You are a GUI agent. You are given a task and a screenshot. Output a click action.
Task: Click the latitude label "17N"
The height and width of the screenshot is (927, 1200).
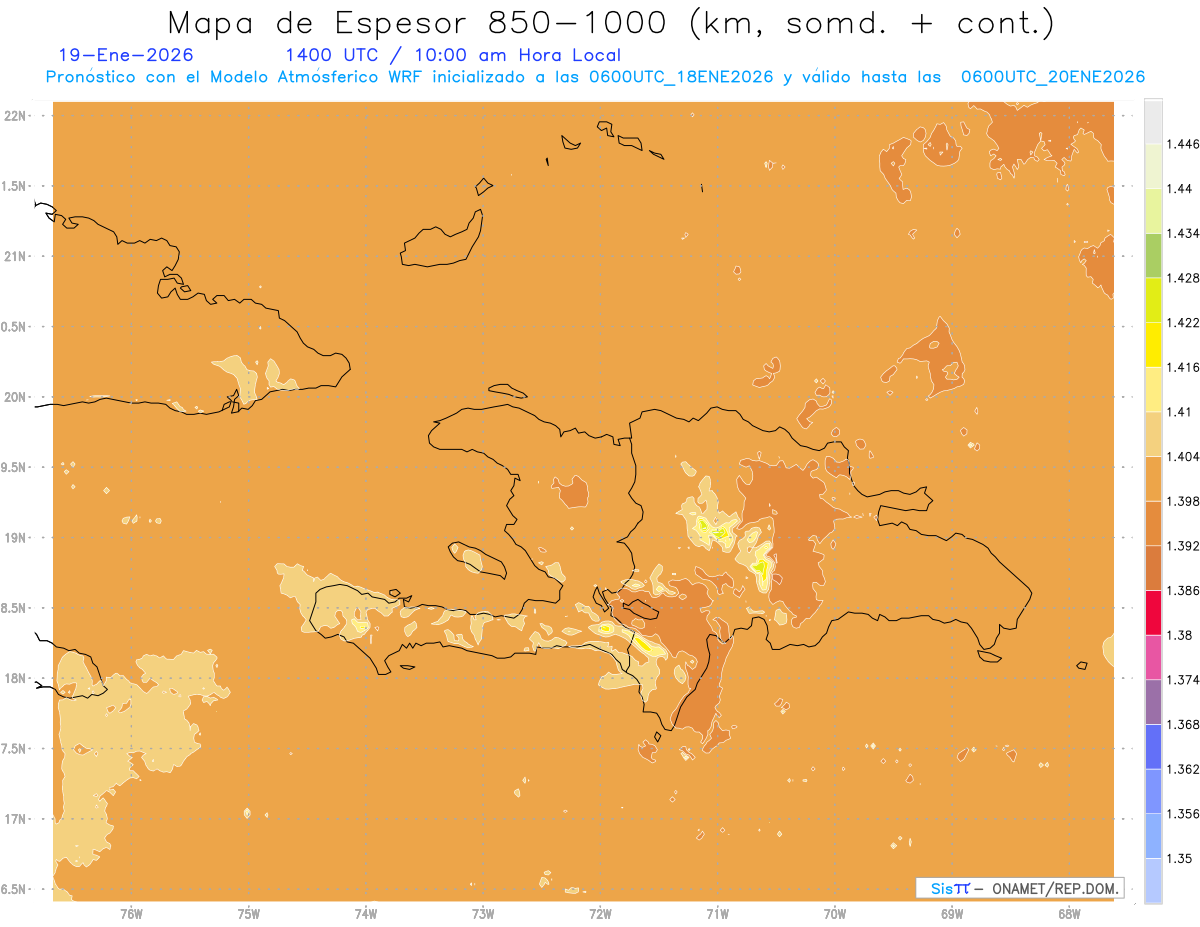(16, 819)
